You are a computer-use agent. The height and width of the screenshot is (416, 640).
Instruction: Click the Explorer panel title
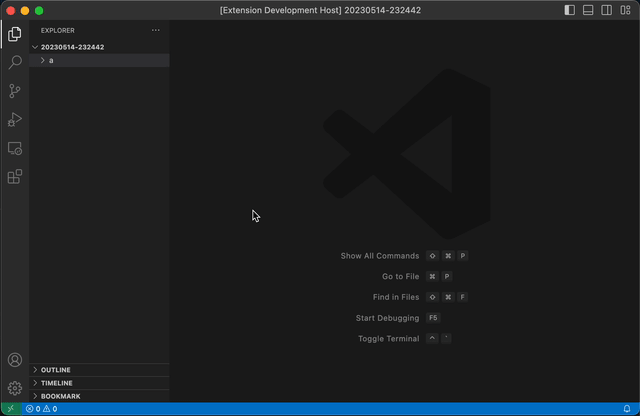click(x=58, y=30)
